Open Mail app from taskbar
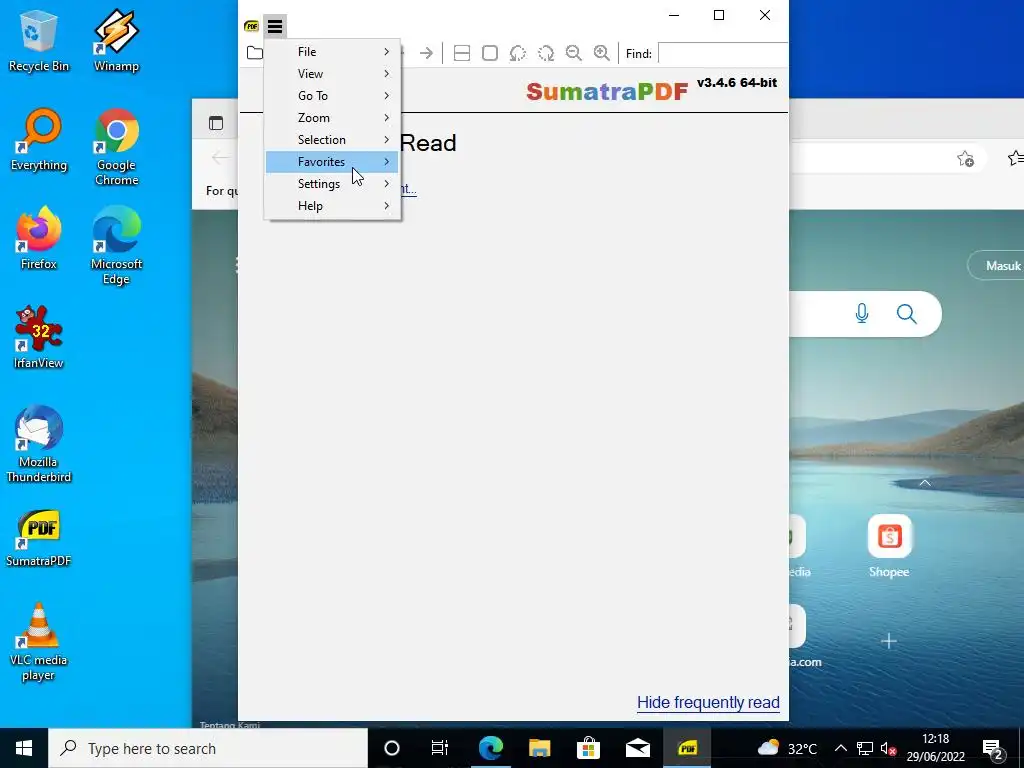Viewport: 1024px width, 768px height. (x=637, y=748)
